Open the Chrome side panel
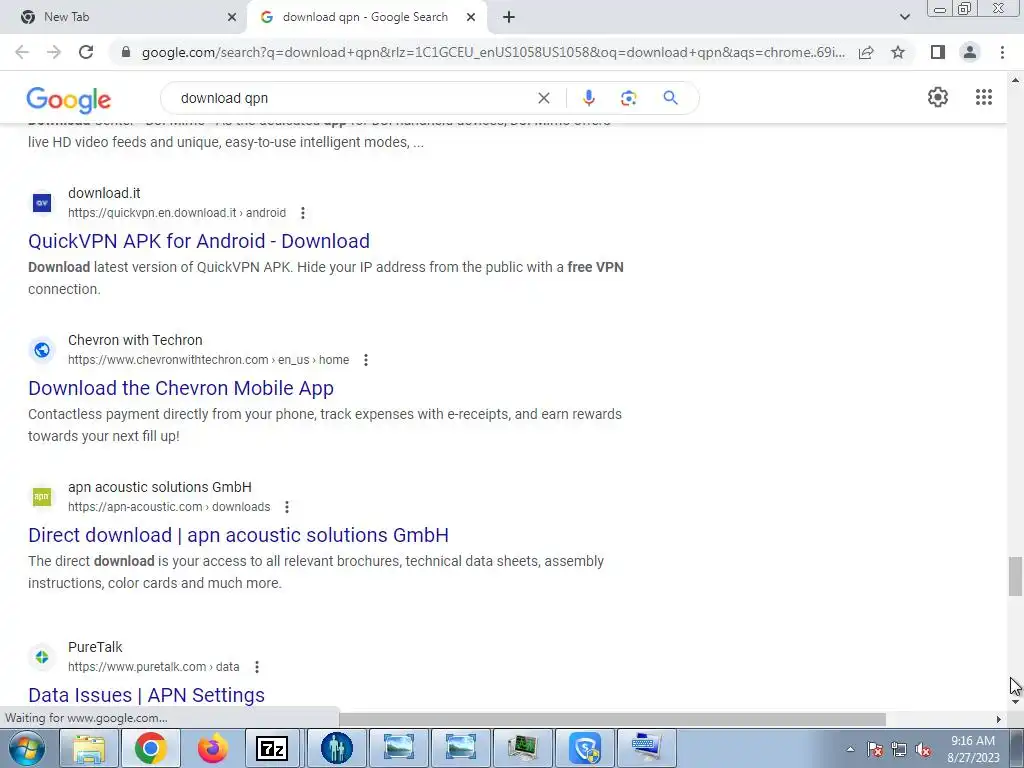This screenshot has width=1024, height=768. pos(938,52)
